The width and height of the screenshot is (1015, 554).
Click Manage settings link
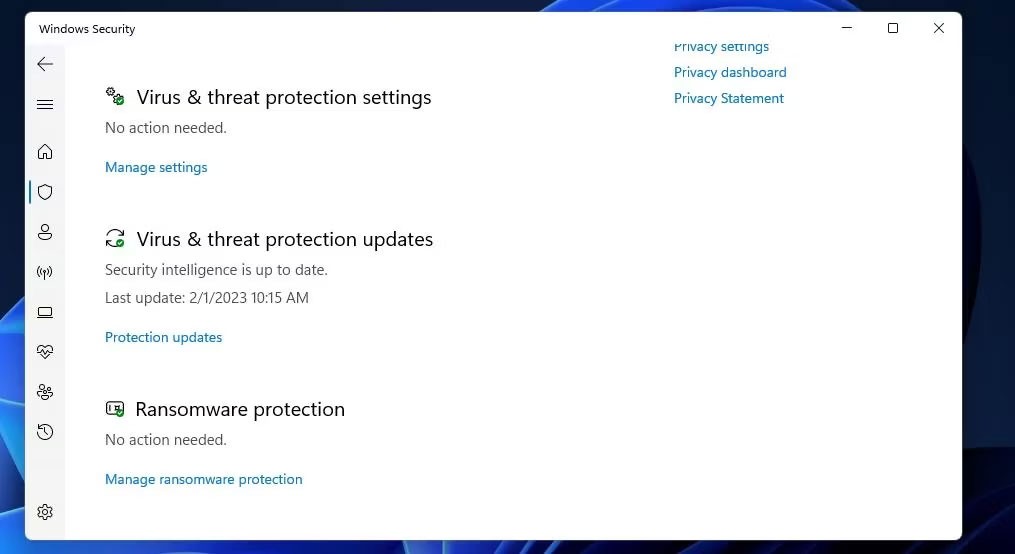[x=156, y=167]
